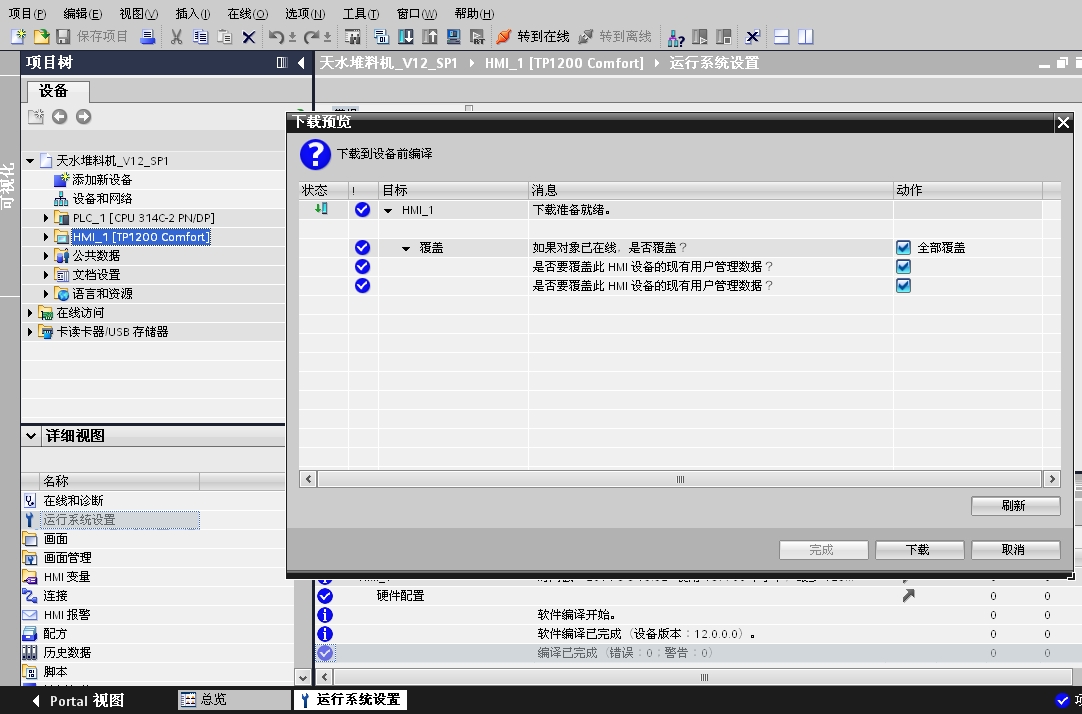1082x714 pixels.
Task: Click the download preview horizontal scrollbar thumb
Action: point(679,479)
